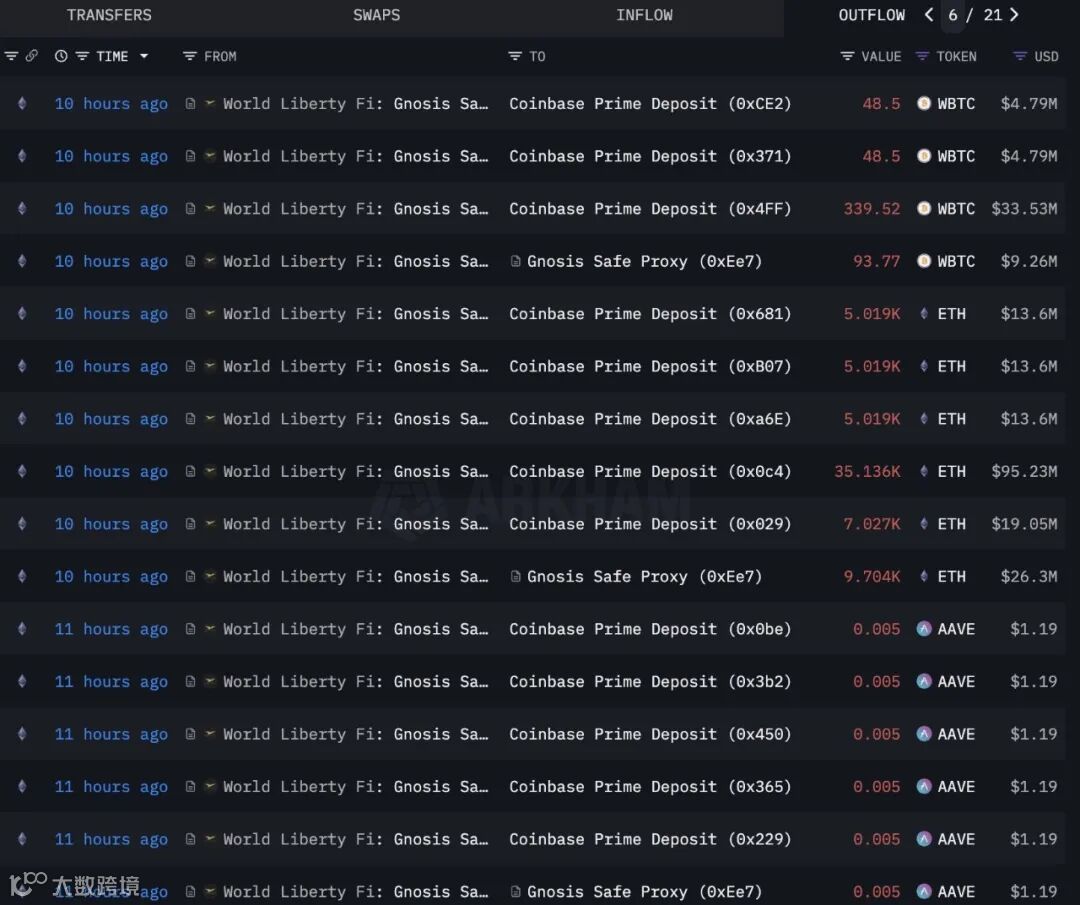Screen dimensions: 1080x905
Task: Click the $26.3M USD value
Action: tap(1029, 576)
